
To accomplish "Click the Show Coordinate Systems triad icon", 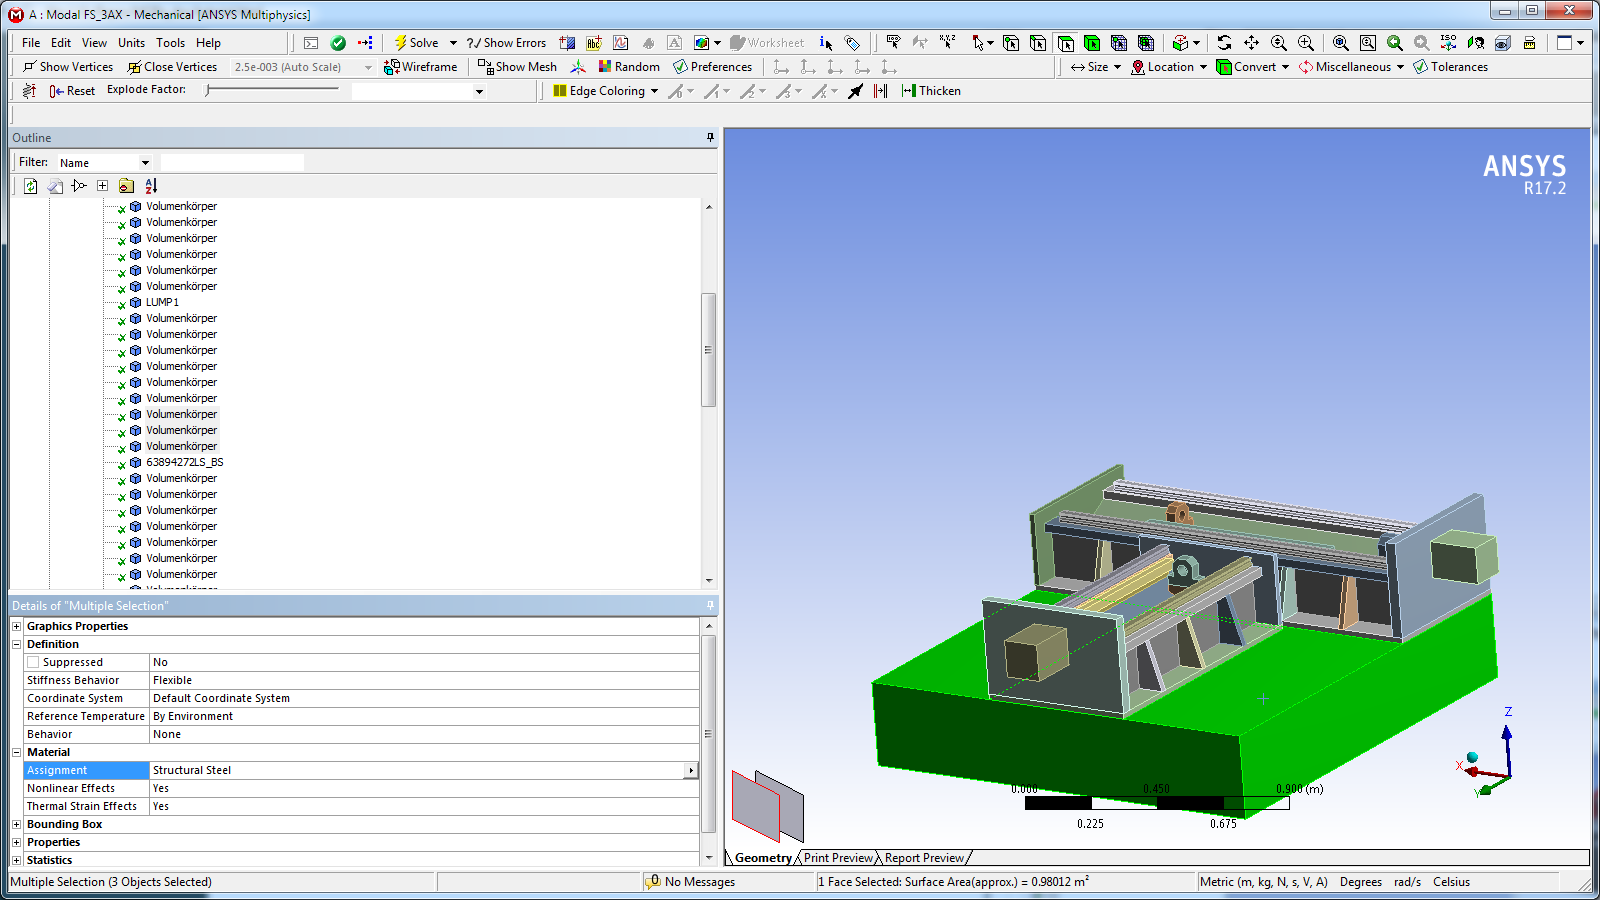I will (578, 67).
